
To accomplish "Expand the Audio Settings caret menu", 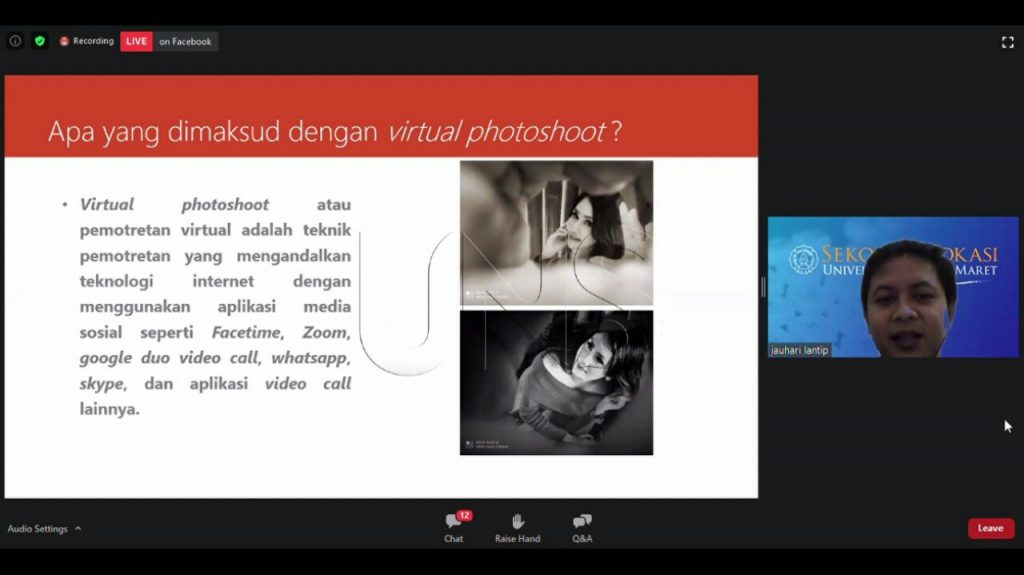I will pyautogui.click(x=78, y=529).
